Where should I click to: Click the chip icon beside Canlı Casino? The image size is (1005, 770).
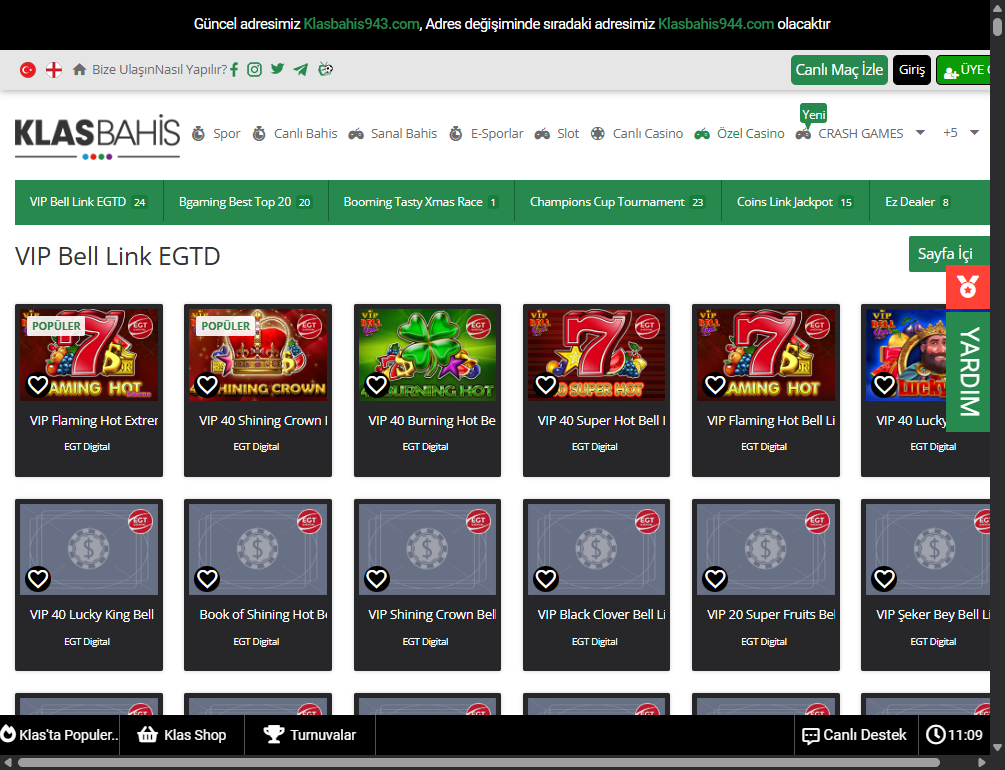coord(597,133)
